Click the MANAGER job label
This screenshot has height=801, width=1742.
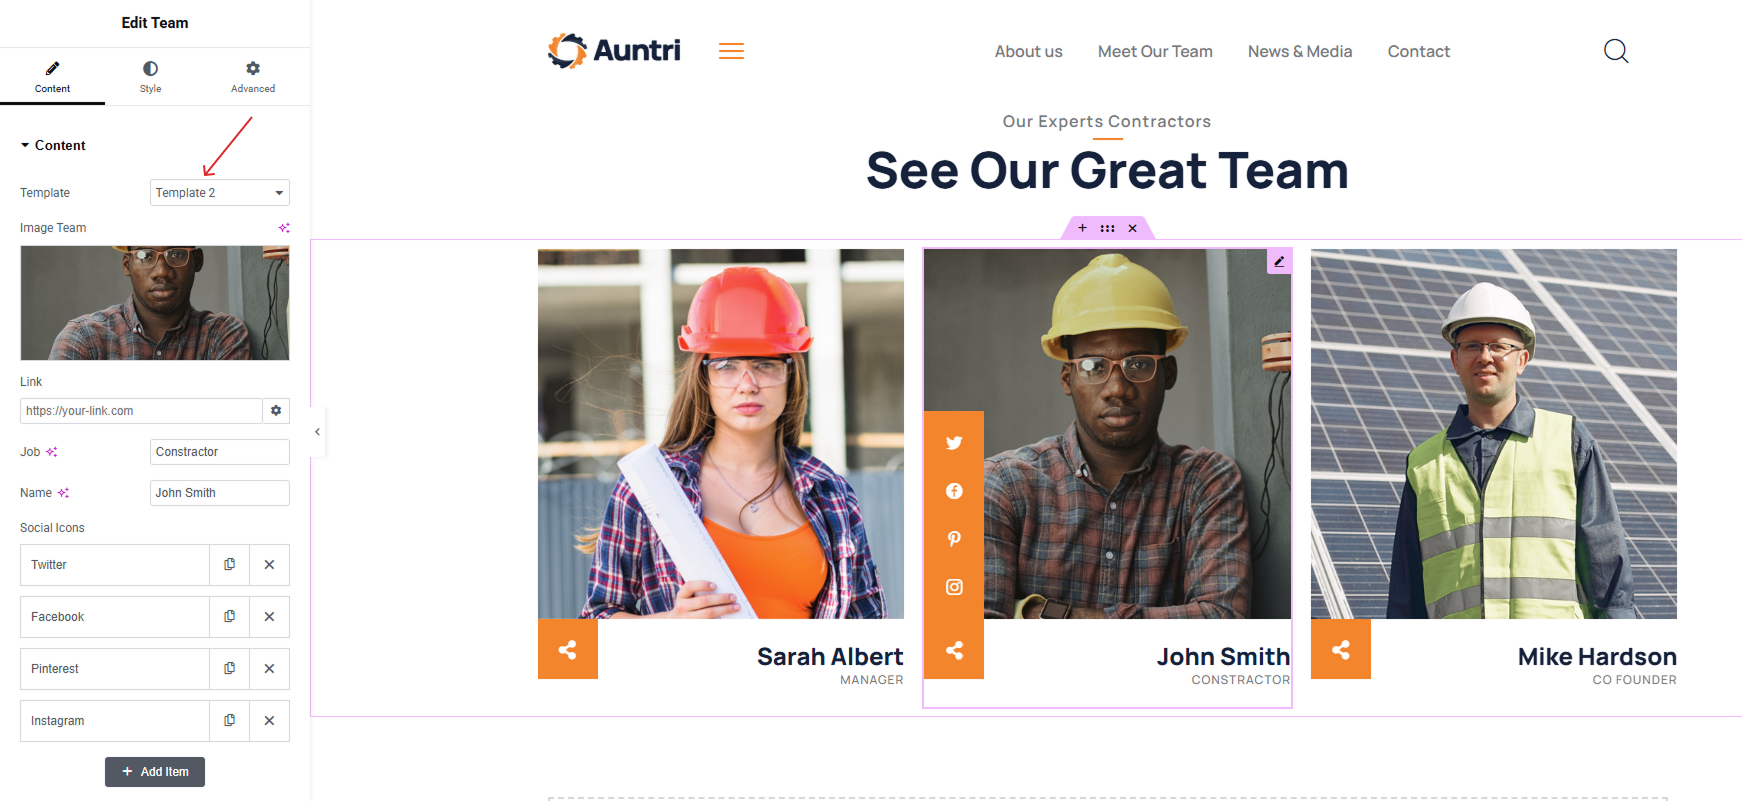click(871, 680)
